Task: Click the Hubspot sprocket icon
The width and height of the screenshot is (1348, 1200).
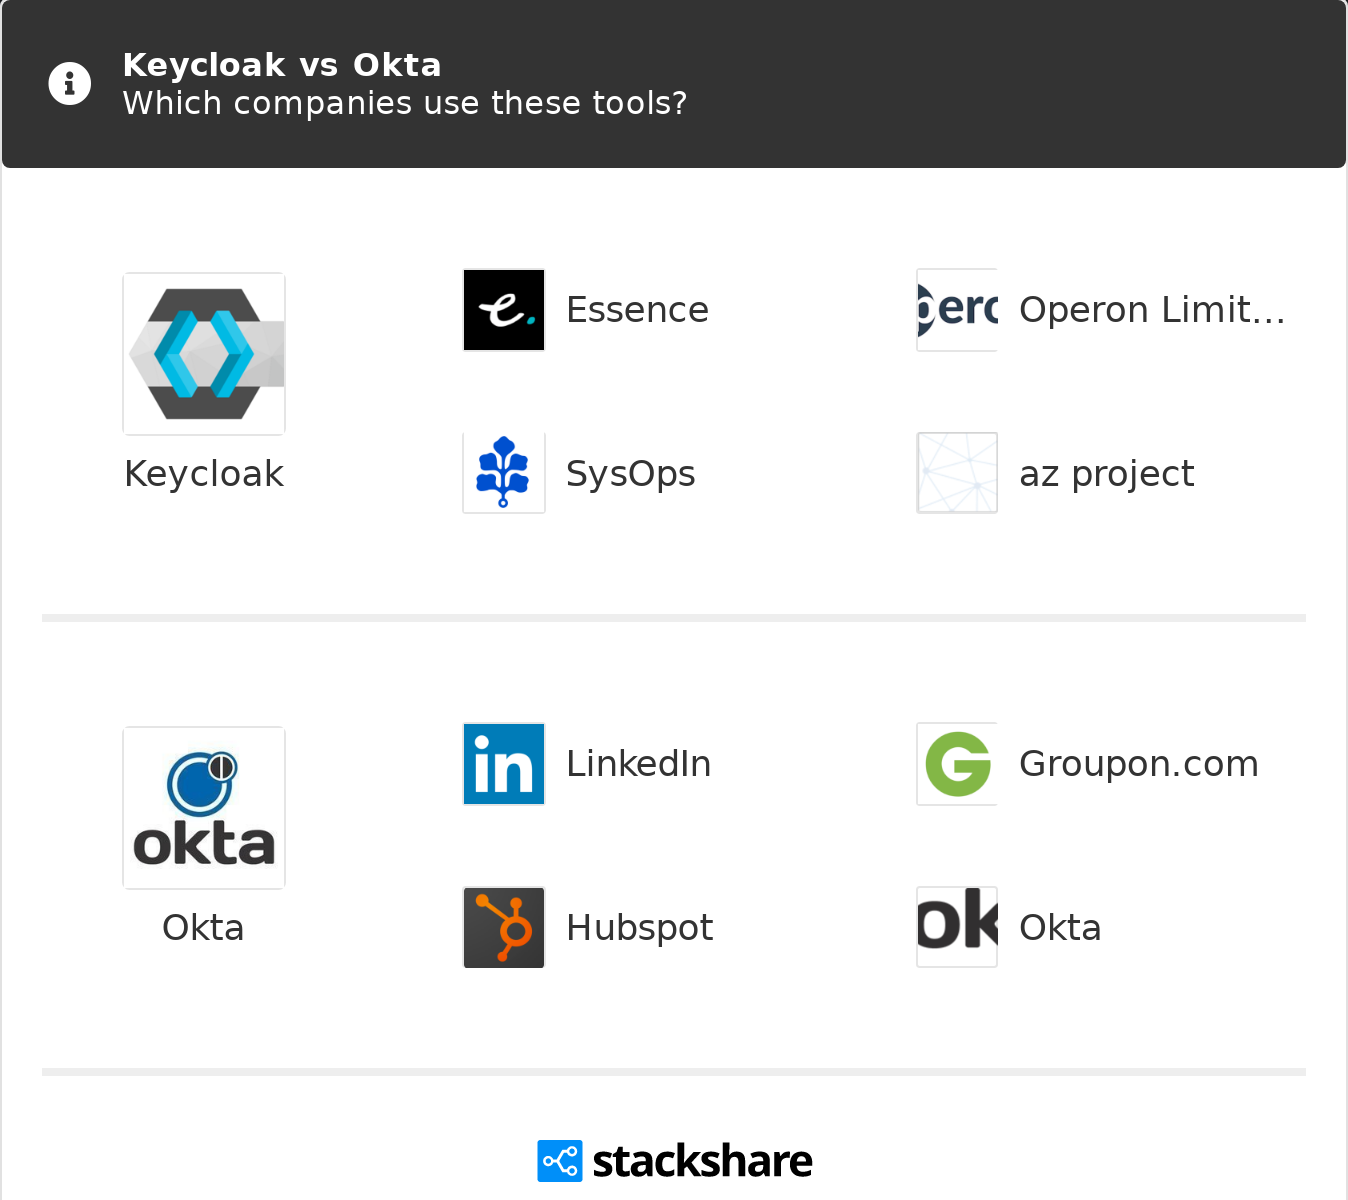Action: pyautogui.click(x=503, y=927)
